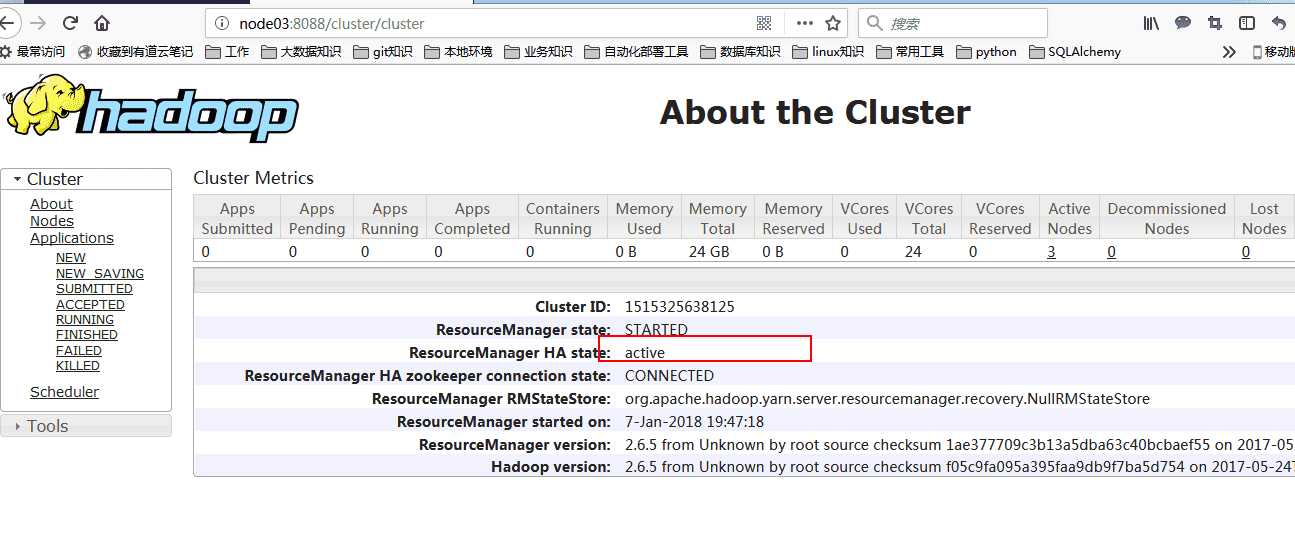Click the undo arrow toolbar icon
The height and width of the screenshot is (534, 1295).
click(1278, 23)
